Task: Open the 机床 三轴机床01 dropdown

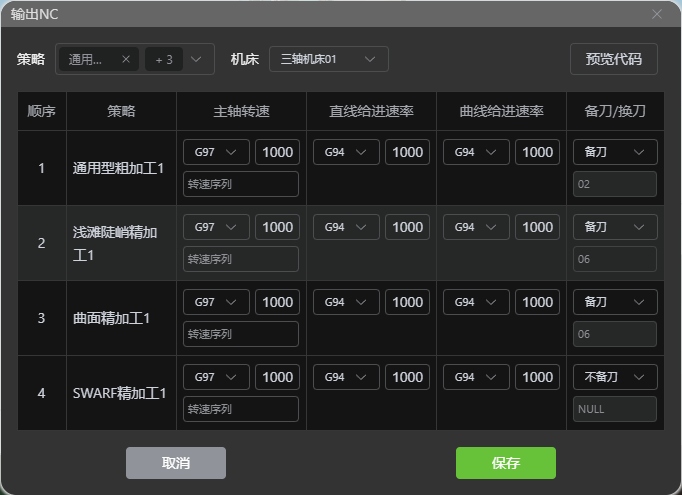Action: pyautogui.click(x=328, y=59)
